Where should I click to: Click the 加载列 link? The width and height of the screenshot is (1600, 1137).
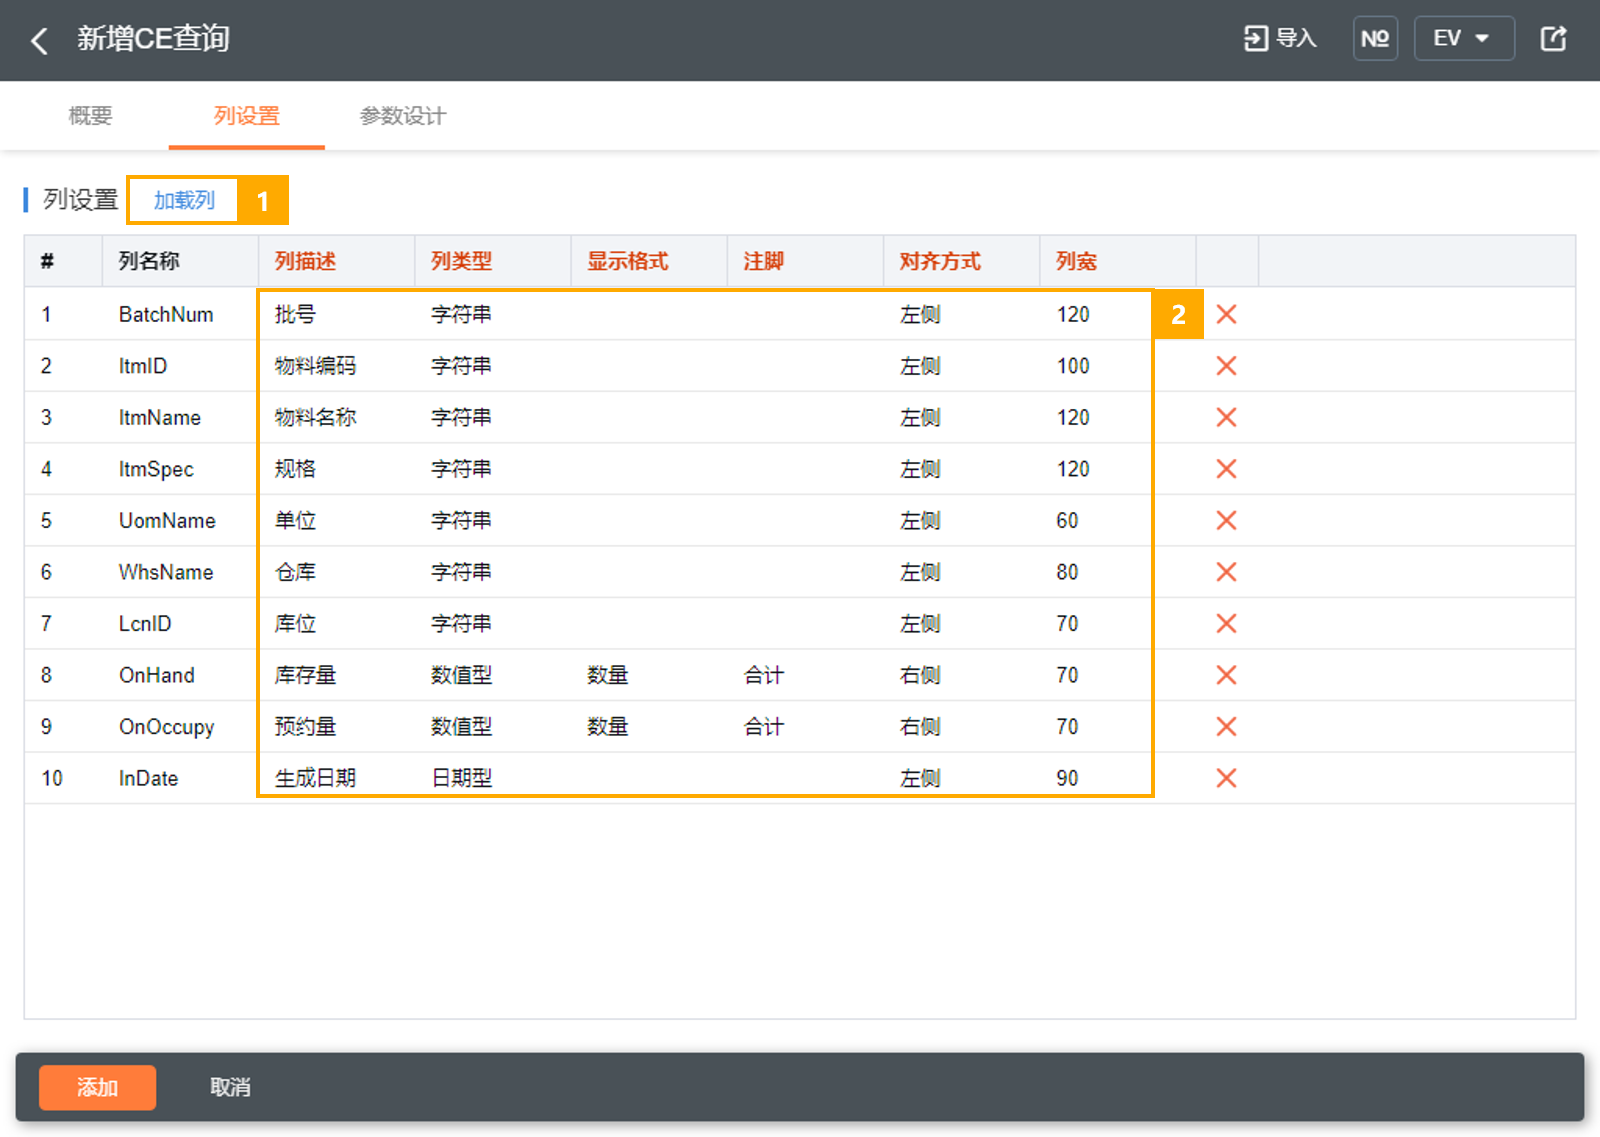click(184, 200)
